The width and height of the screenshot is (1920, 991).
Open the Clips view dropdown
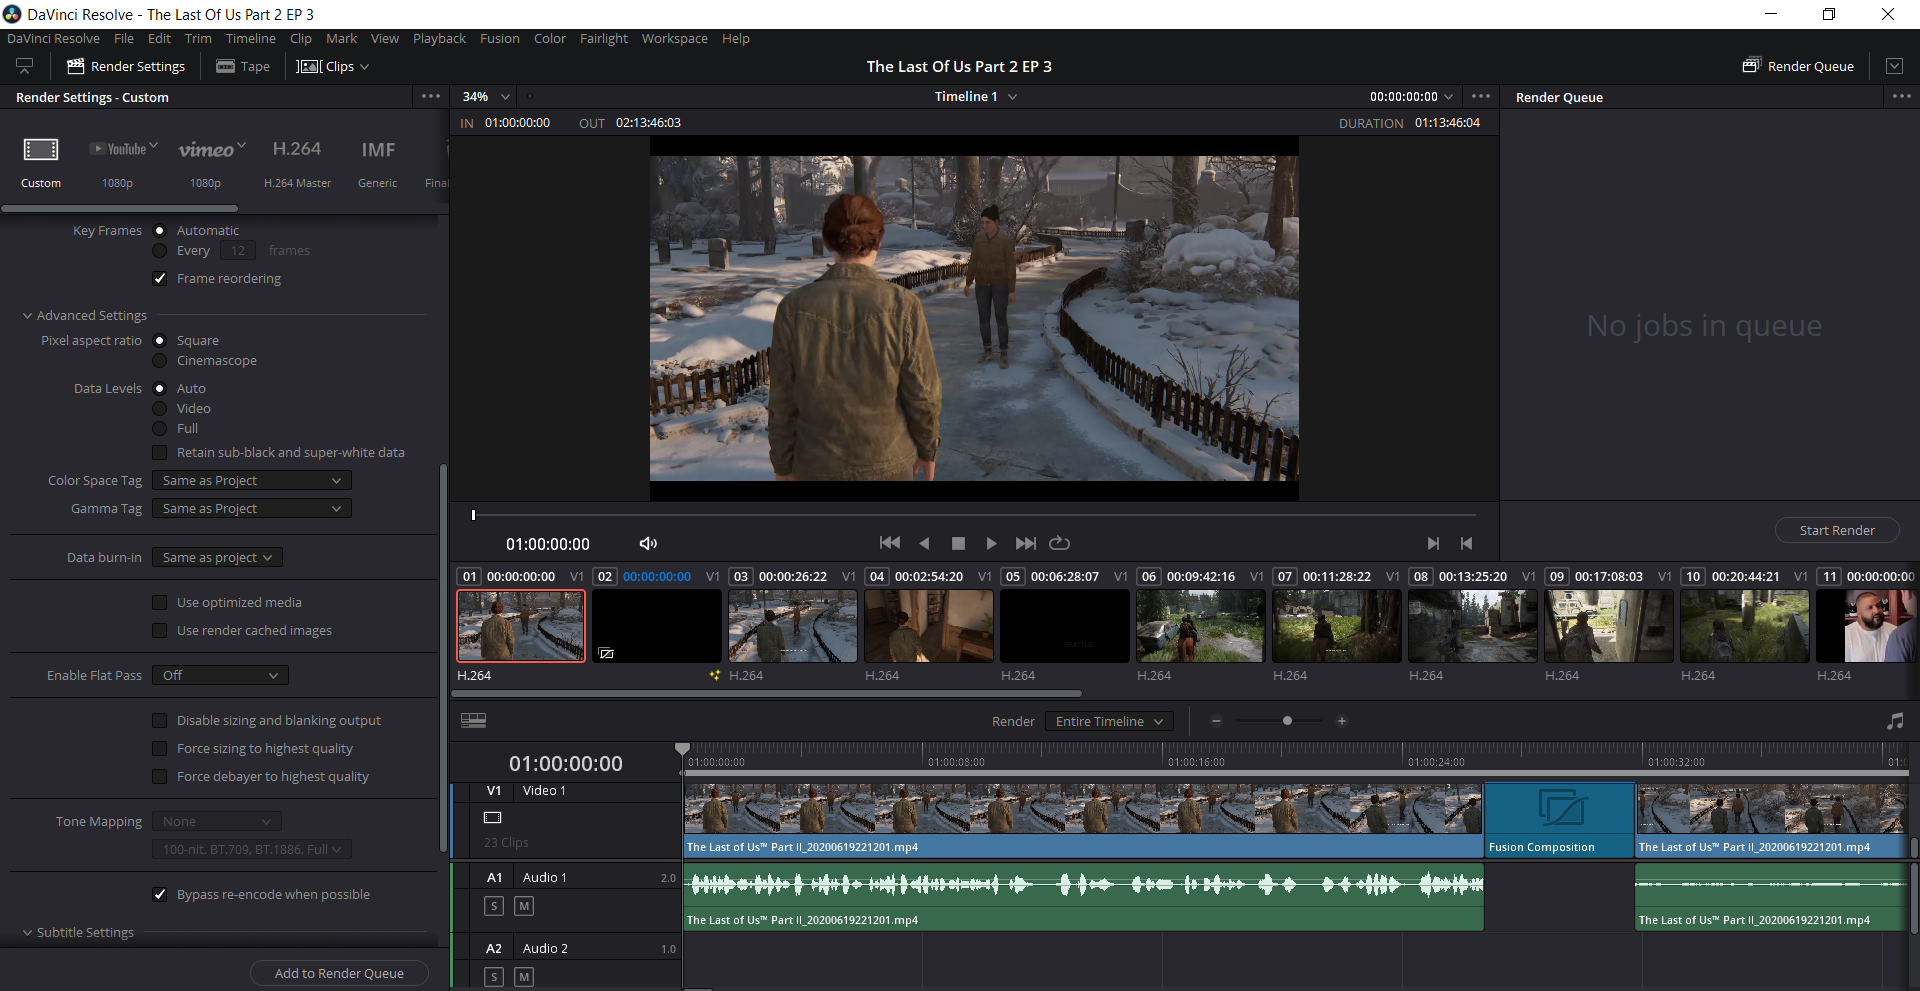pyautogui.click(x=334, y=67)
